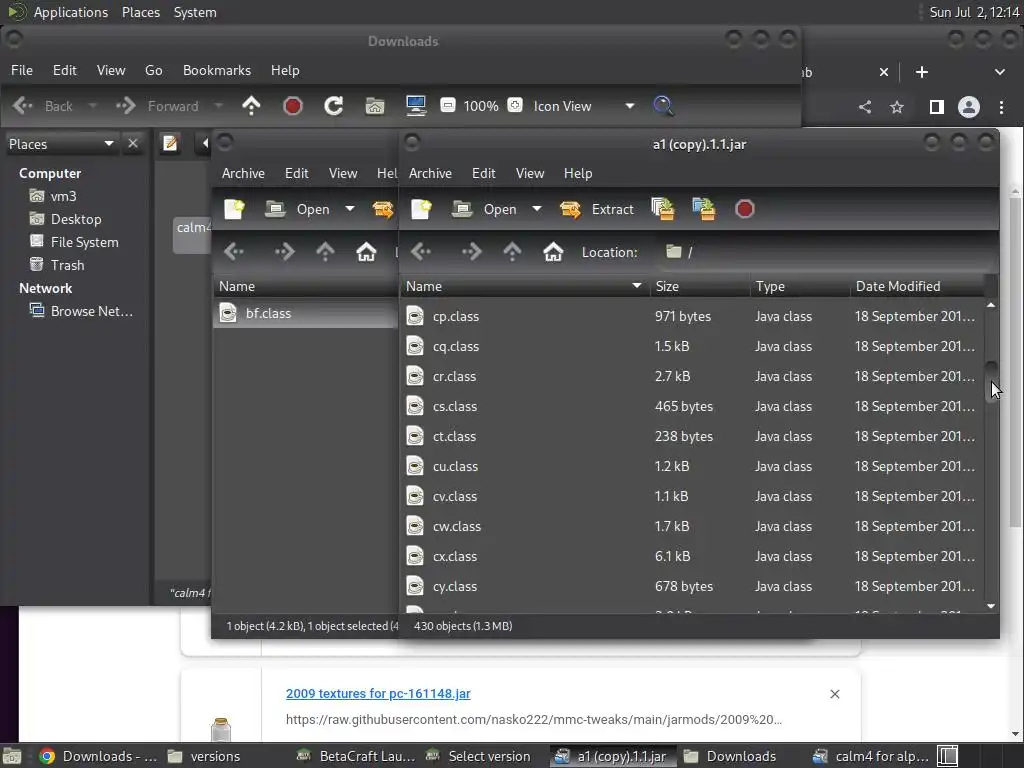Click the new archive icon in a1 (copy).1.1.jar window
Image resolution: width=1024 pixels, height=768 pixels.
[421, 209]
